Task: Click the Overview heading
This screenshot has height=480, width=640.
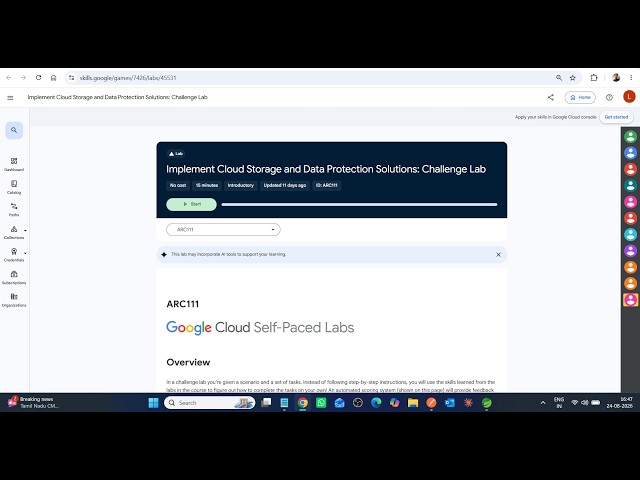Action: (188, 362)
